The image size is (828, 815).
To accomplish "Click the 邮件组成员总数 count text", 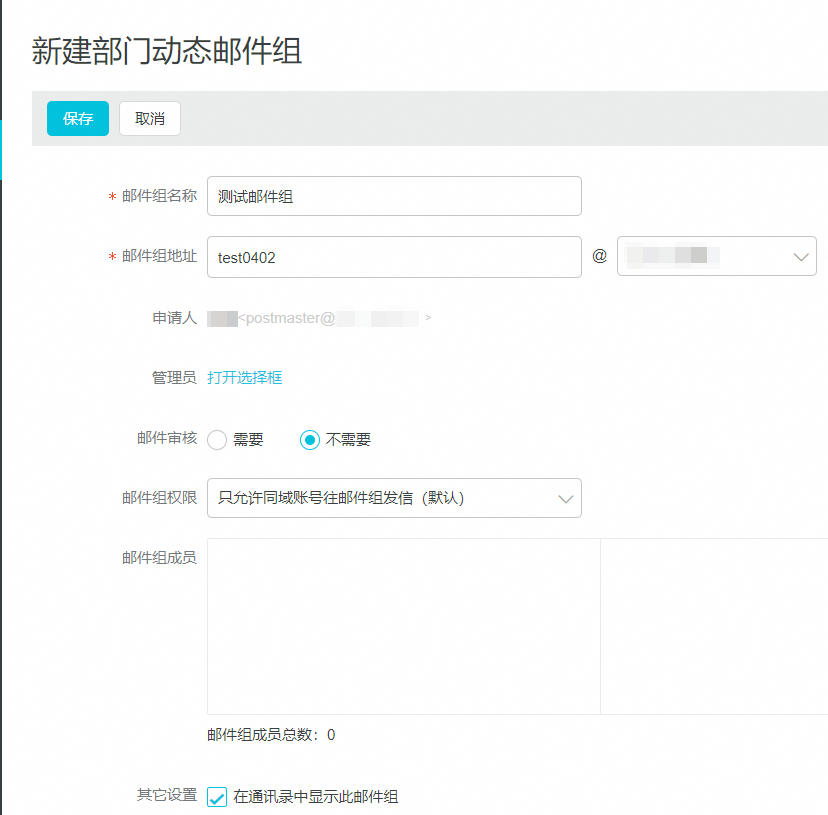I will point(271,735).
